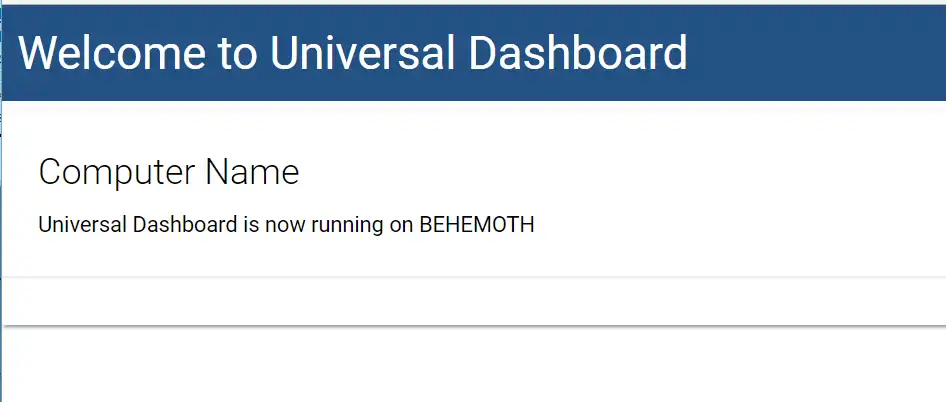Click 'Dashboard' in the card body sentence
Screen dimensions: 946x402
click(185, 225)
